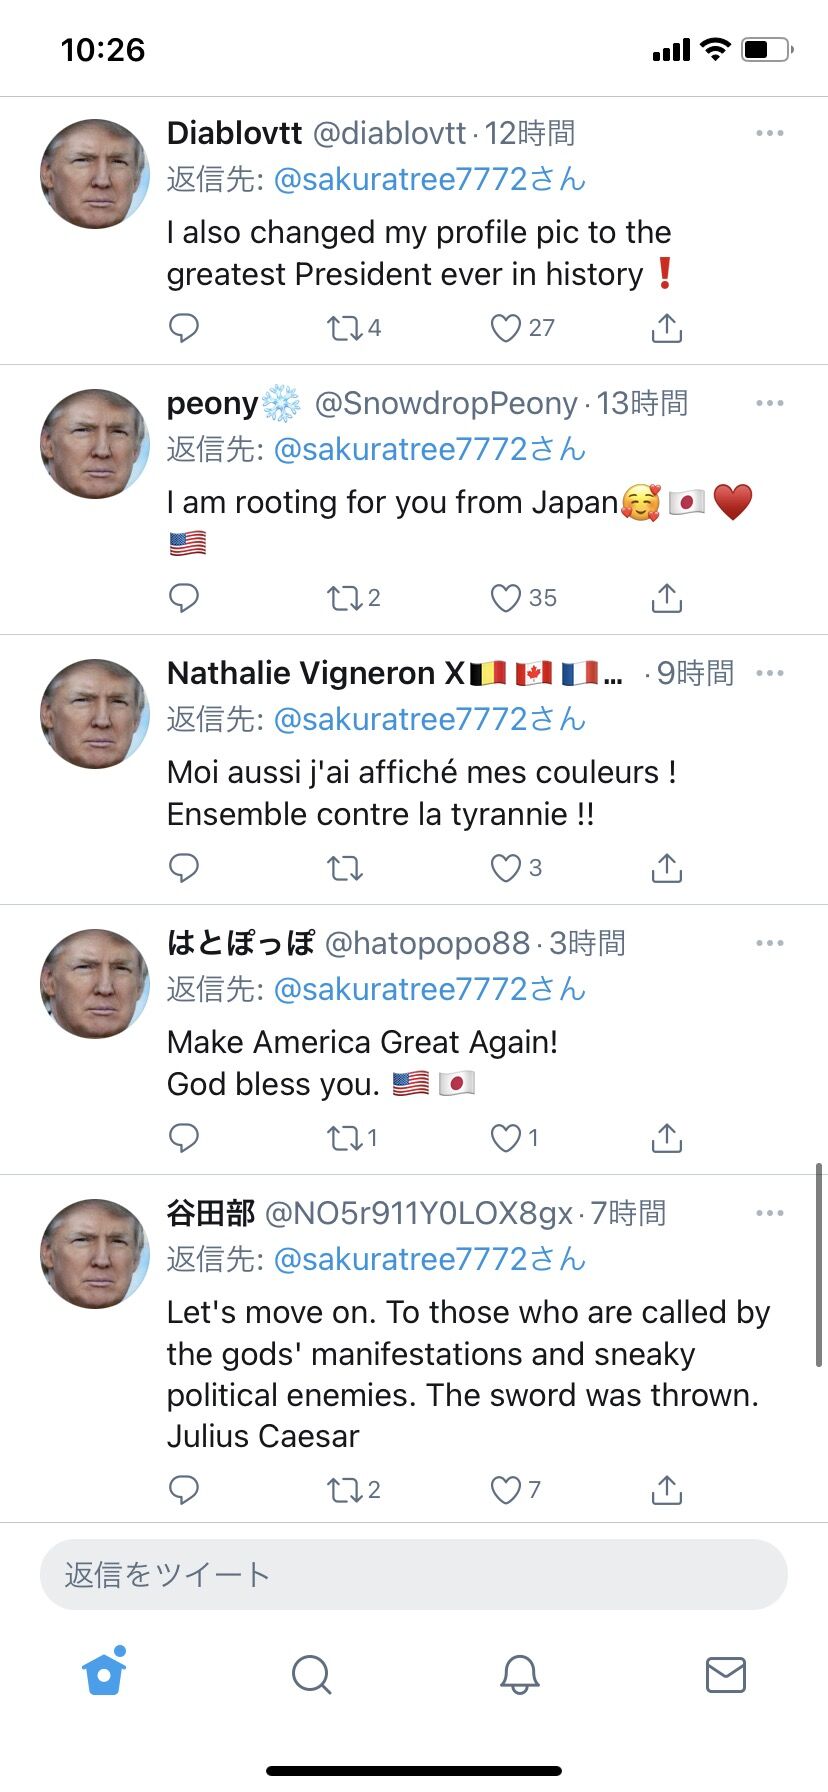
Task: Open the @hatopopo88 profile name
Action: pyautogui.click(x=428, y=943)
